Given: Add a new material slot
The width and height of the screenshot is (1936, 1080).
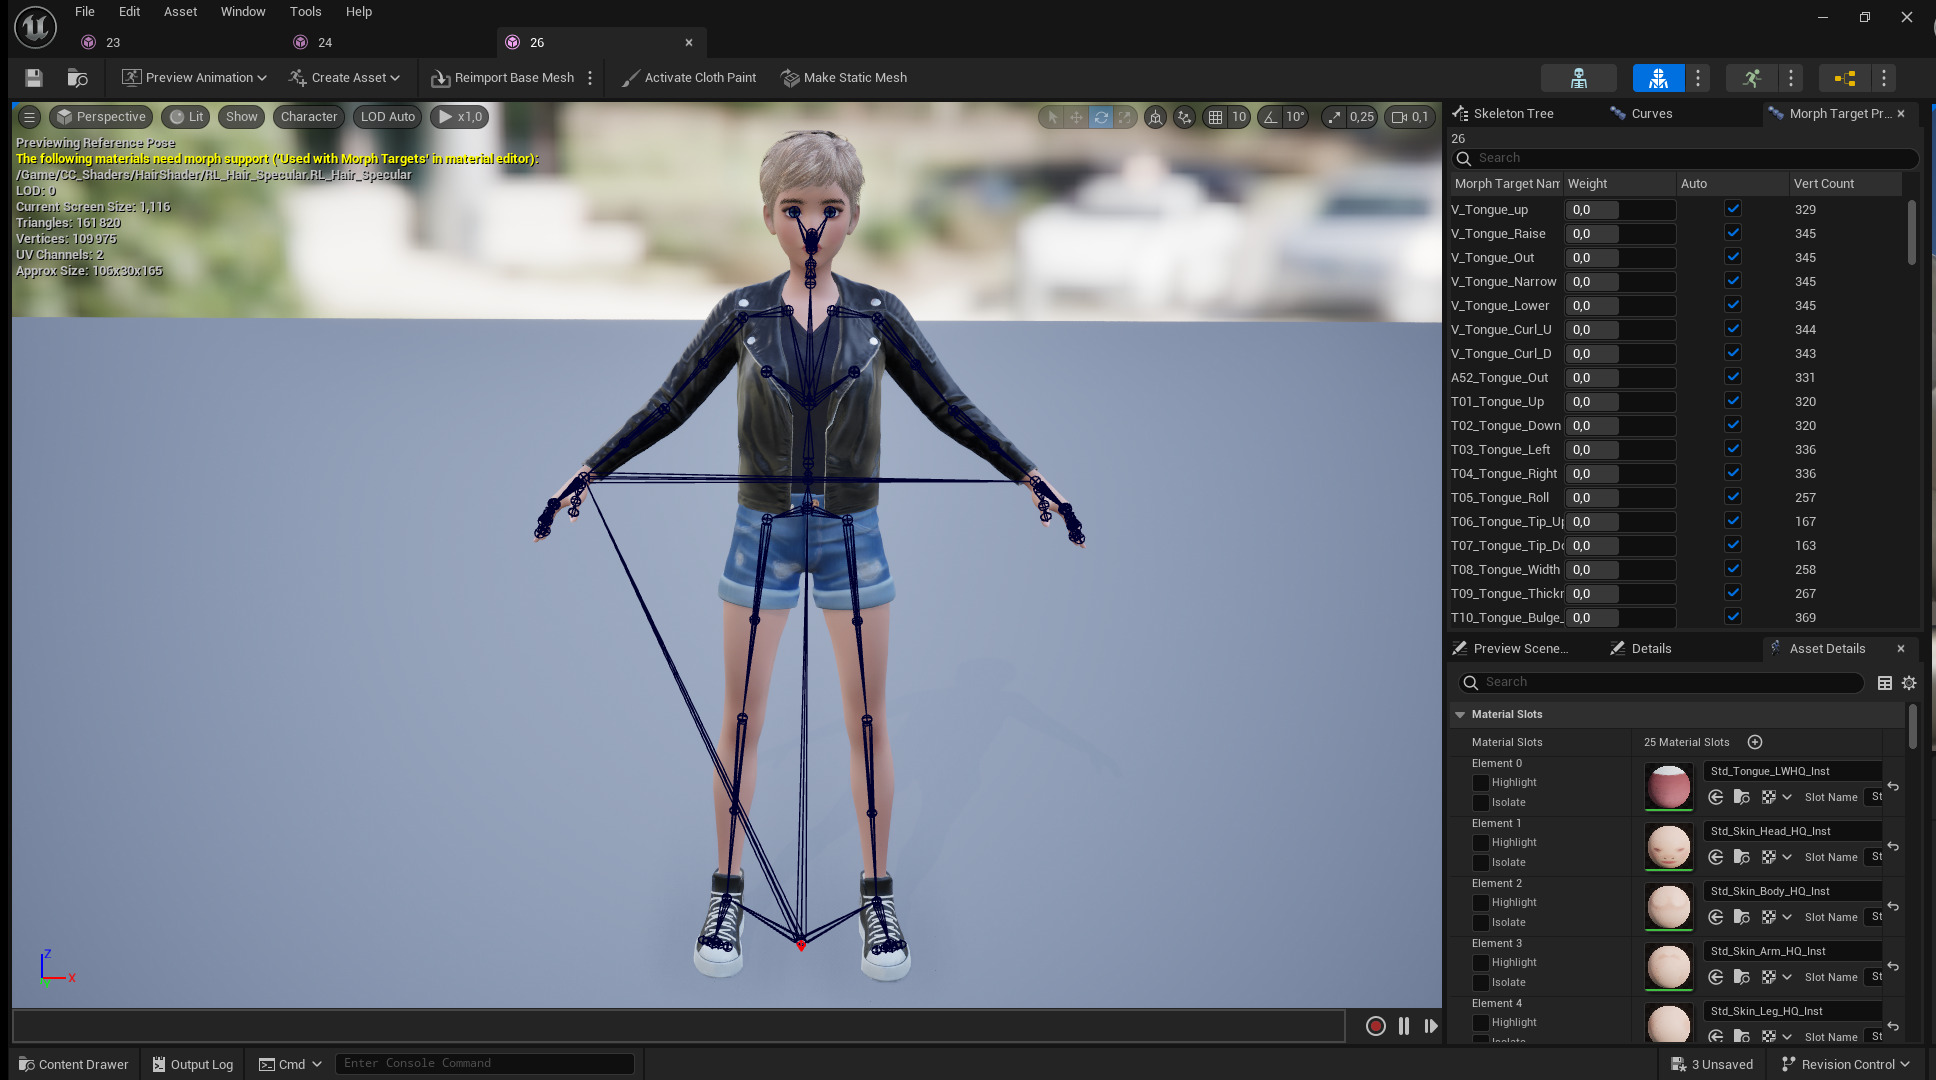Looking at the screenshot, I should (x=1754, y=742).
